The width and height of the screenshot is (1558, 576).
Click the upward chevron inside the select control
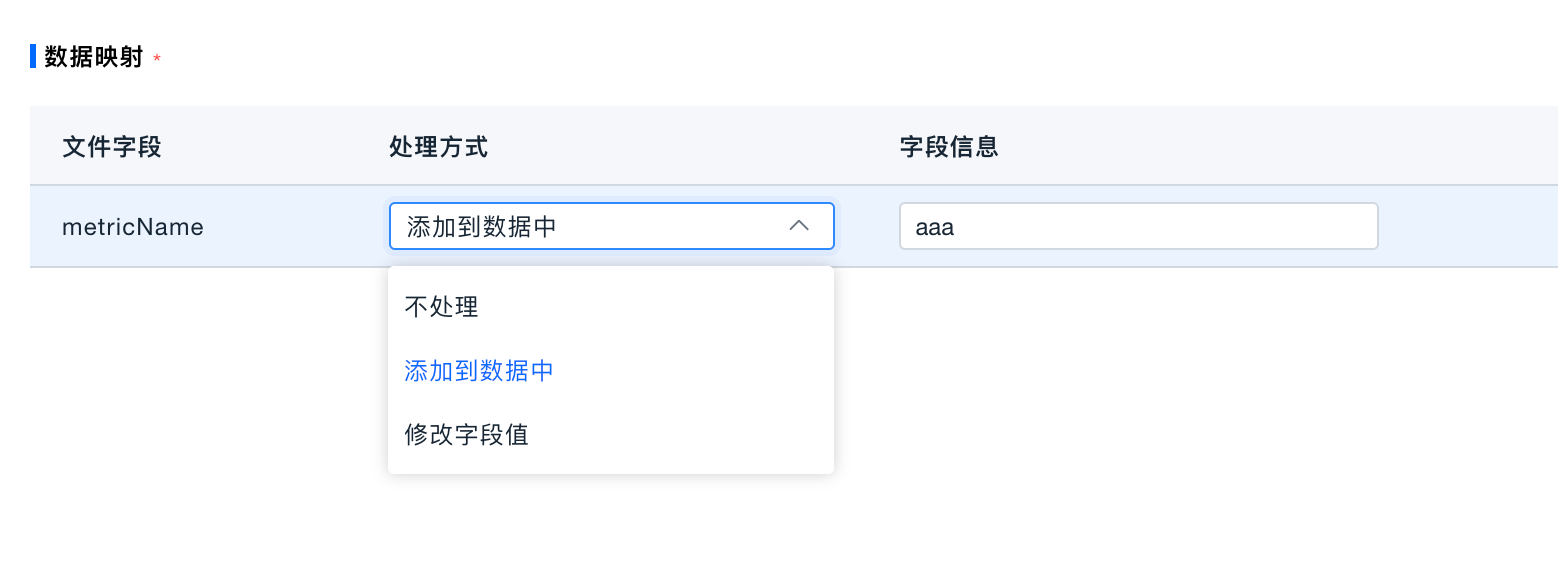point(799,226)
